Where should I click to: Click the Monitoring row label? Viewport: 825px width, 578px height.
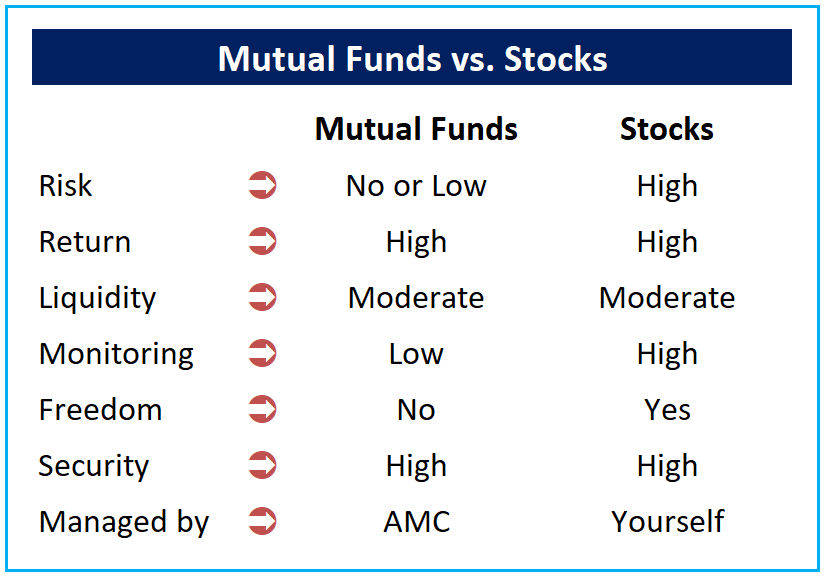pos(116,354)
